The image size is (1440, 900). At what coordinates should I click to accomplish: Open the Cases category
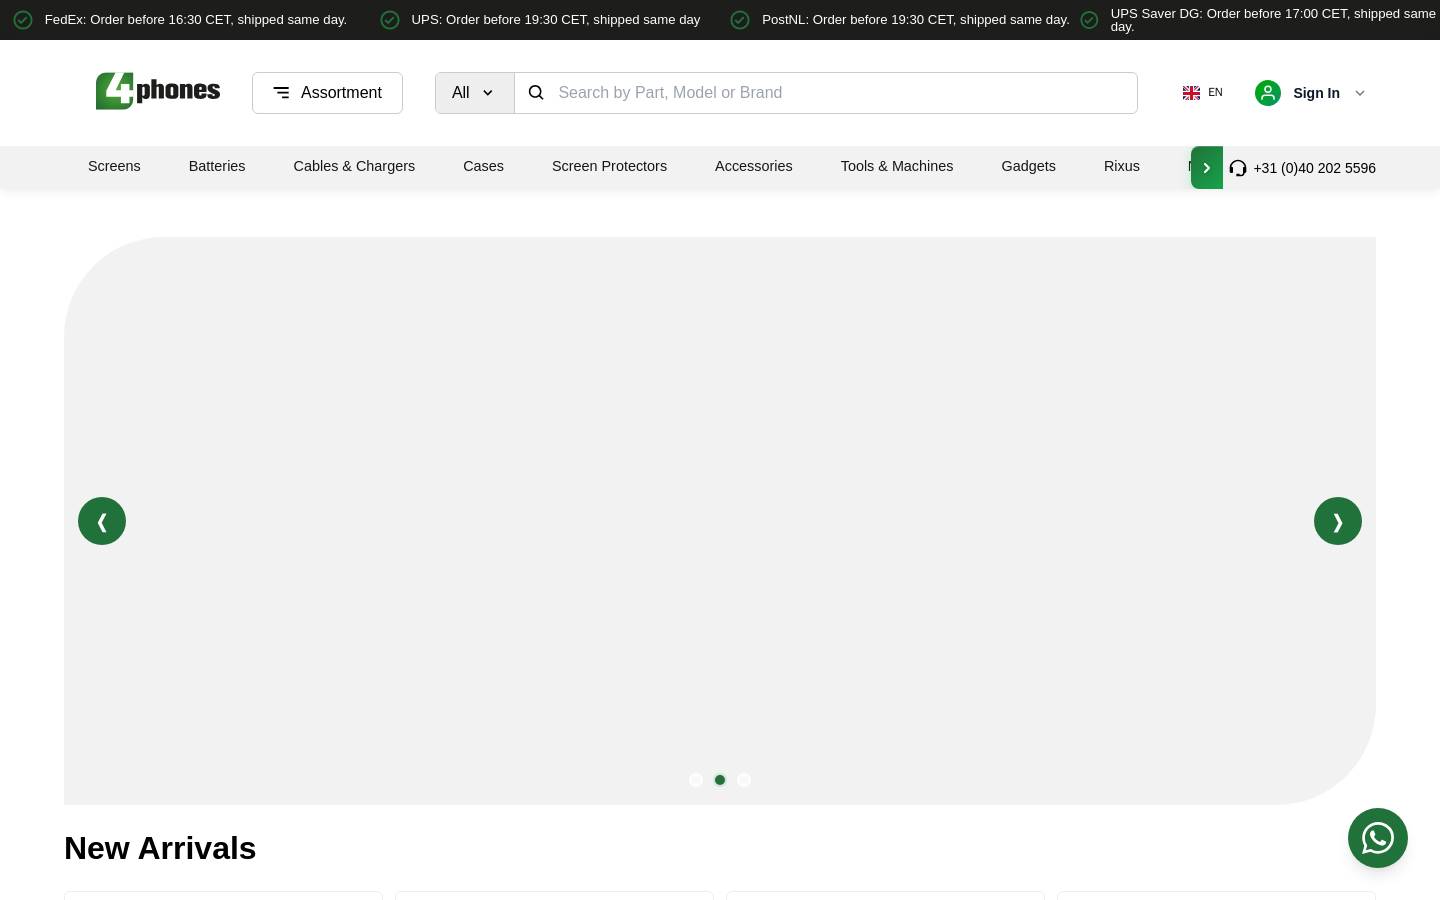(x=483, y=166)
